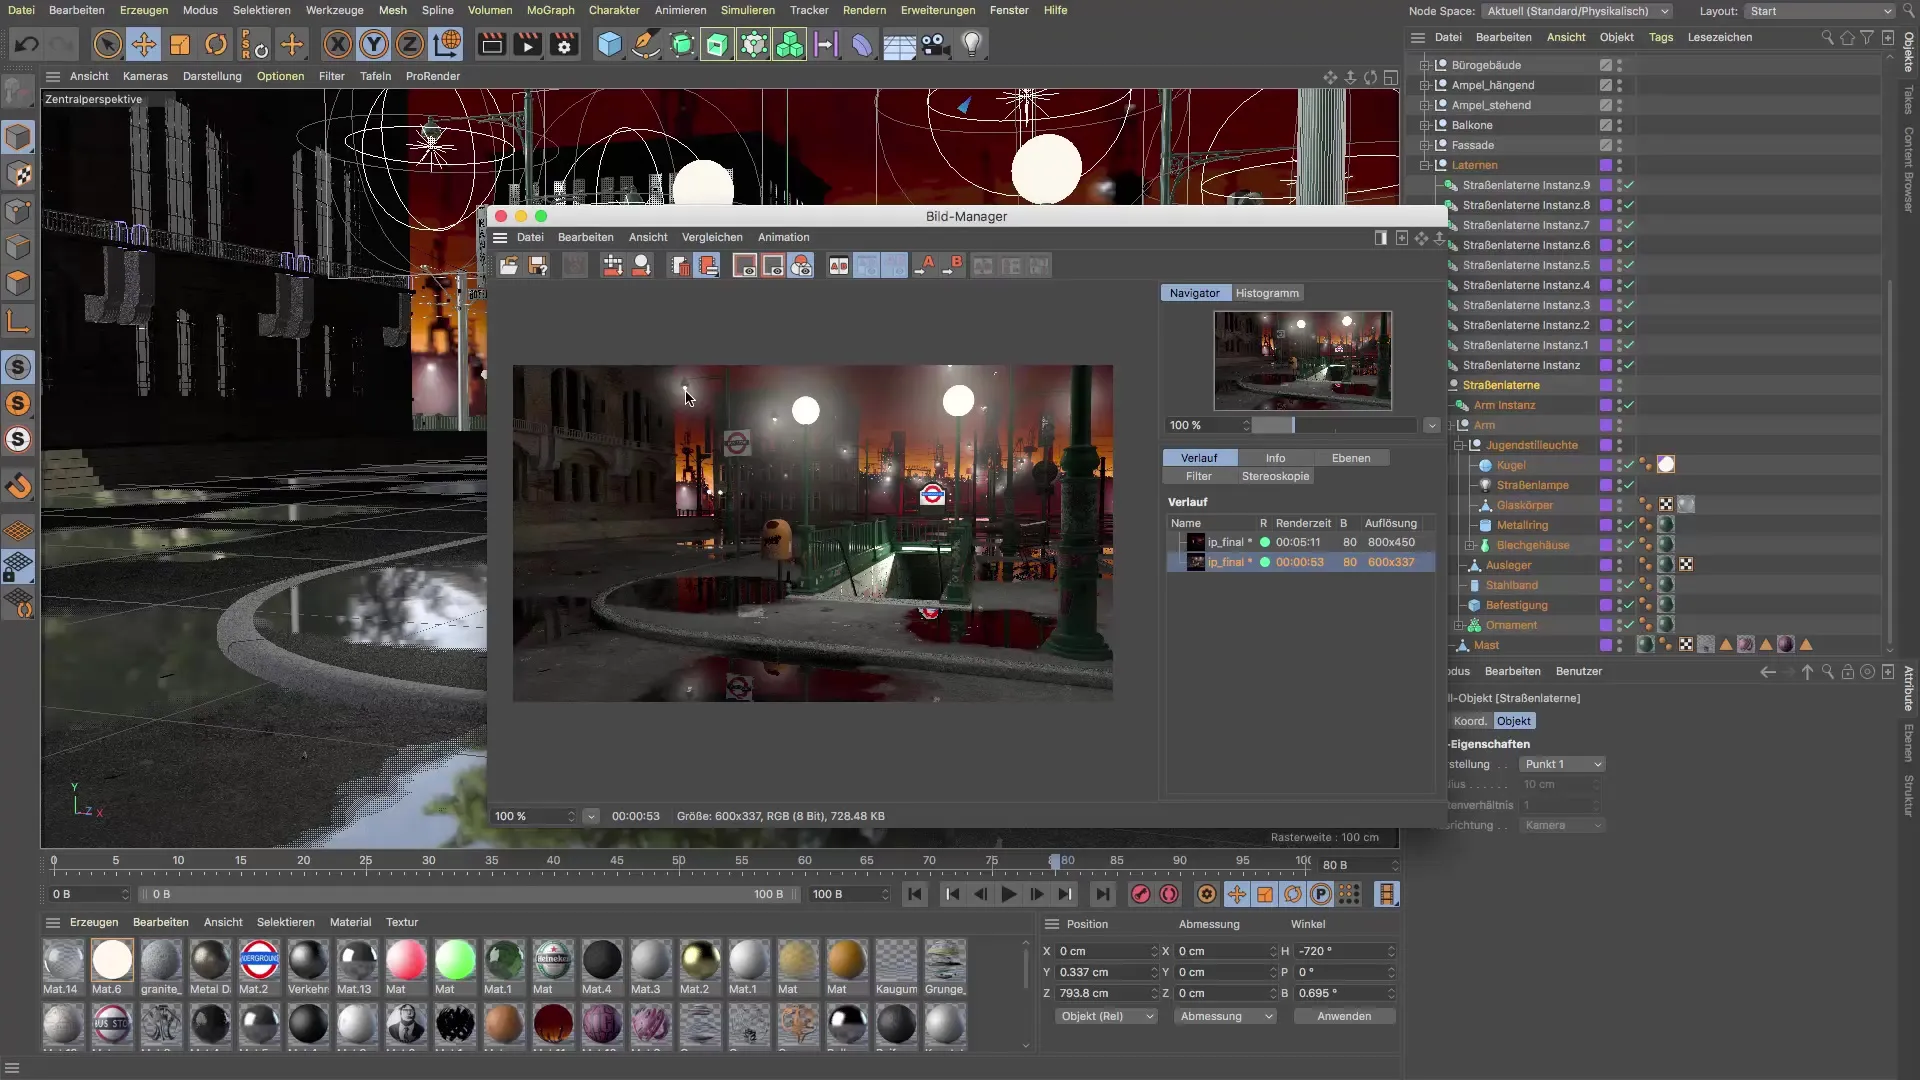Click the Set A comparison icon in the Bild-Manager
1920x1080 pixels.
(924, 265)
